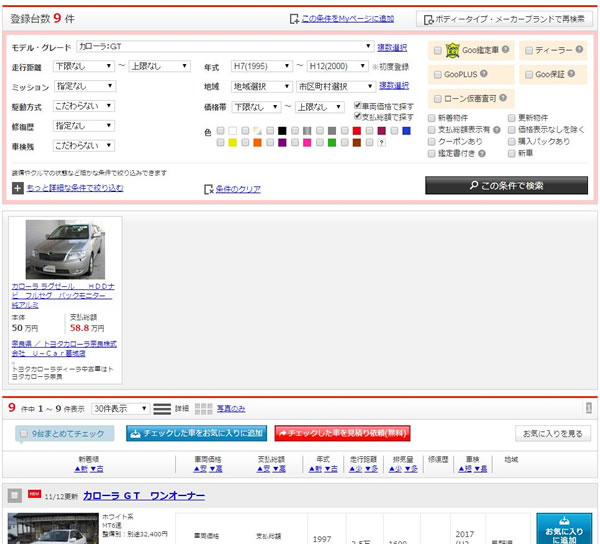600x544 pixels.
Task: Click 条件のクリア link
Action: pos(238,189)
